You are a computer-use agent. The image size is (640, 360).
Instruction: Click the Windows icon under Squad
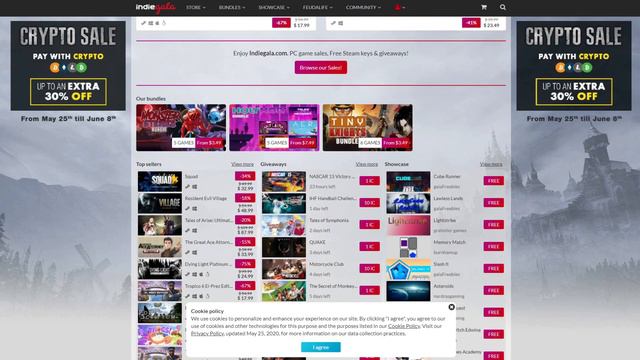(x=195, y=187)
